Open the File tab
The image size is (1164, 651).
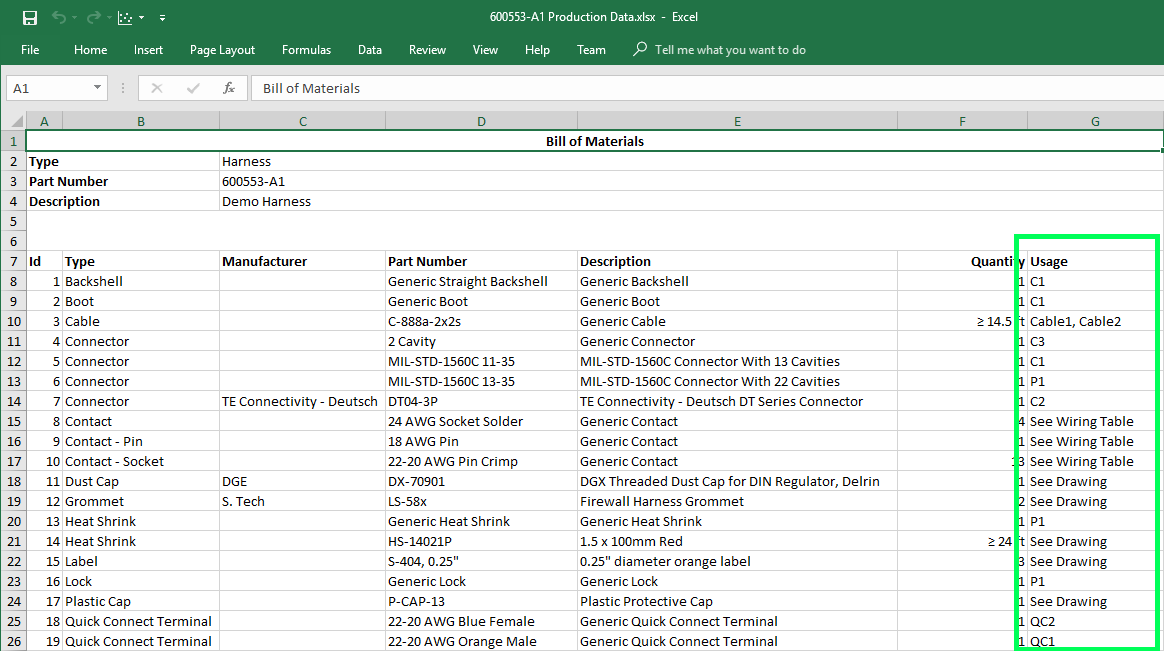(30, 50)
